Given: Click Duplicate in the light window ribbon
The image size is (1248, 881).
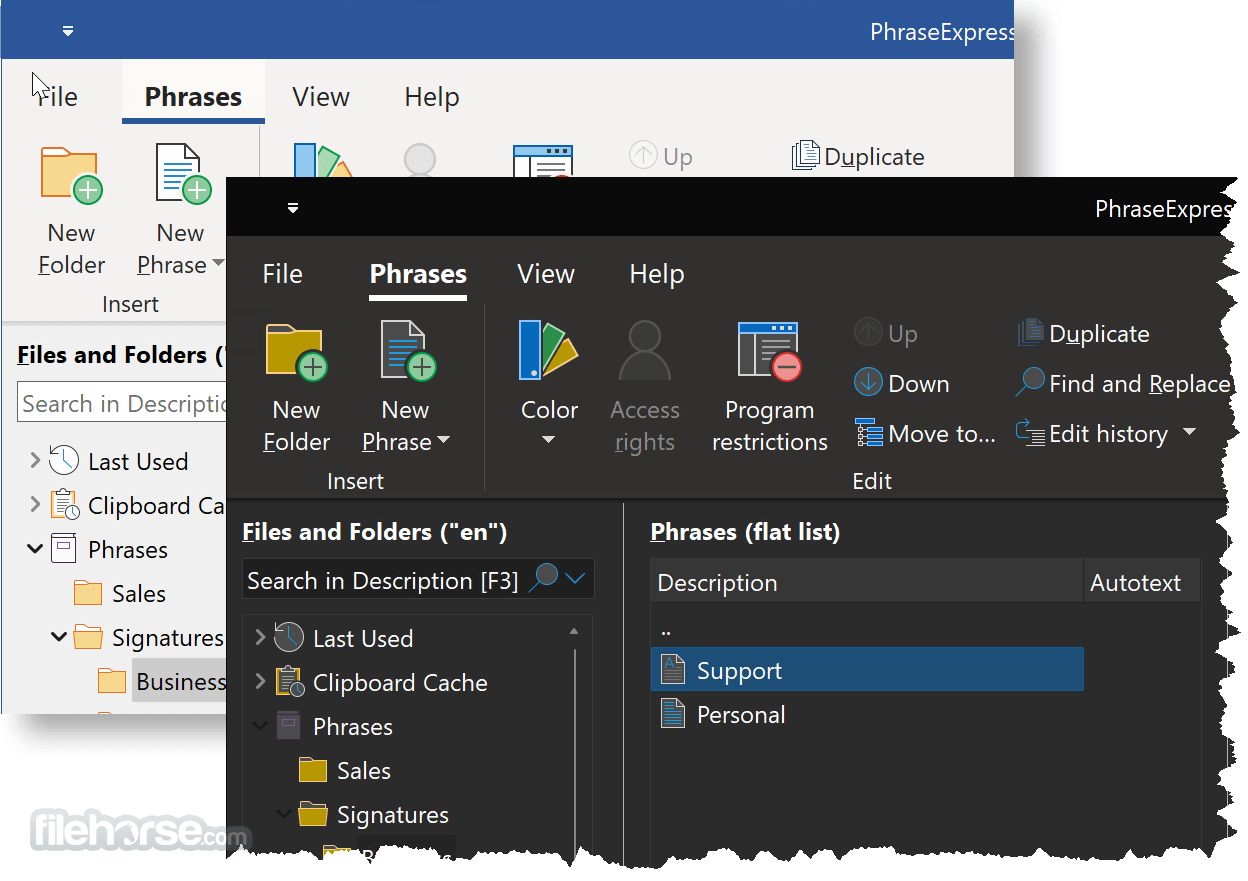Looking at the screenshot, I should coord(858,156).
